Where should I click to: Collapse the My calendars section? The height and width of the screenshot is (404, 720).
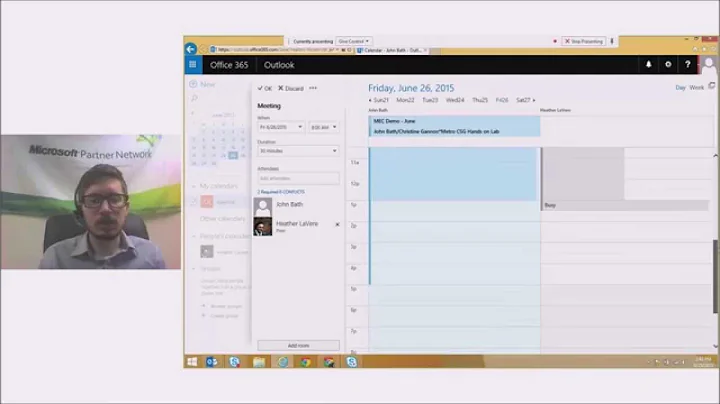pos(194,186)
